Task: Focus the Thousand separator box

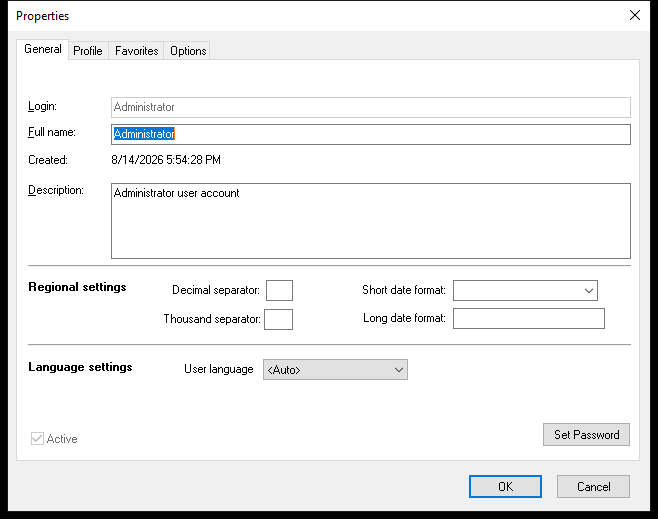Action: pos(278,319)
